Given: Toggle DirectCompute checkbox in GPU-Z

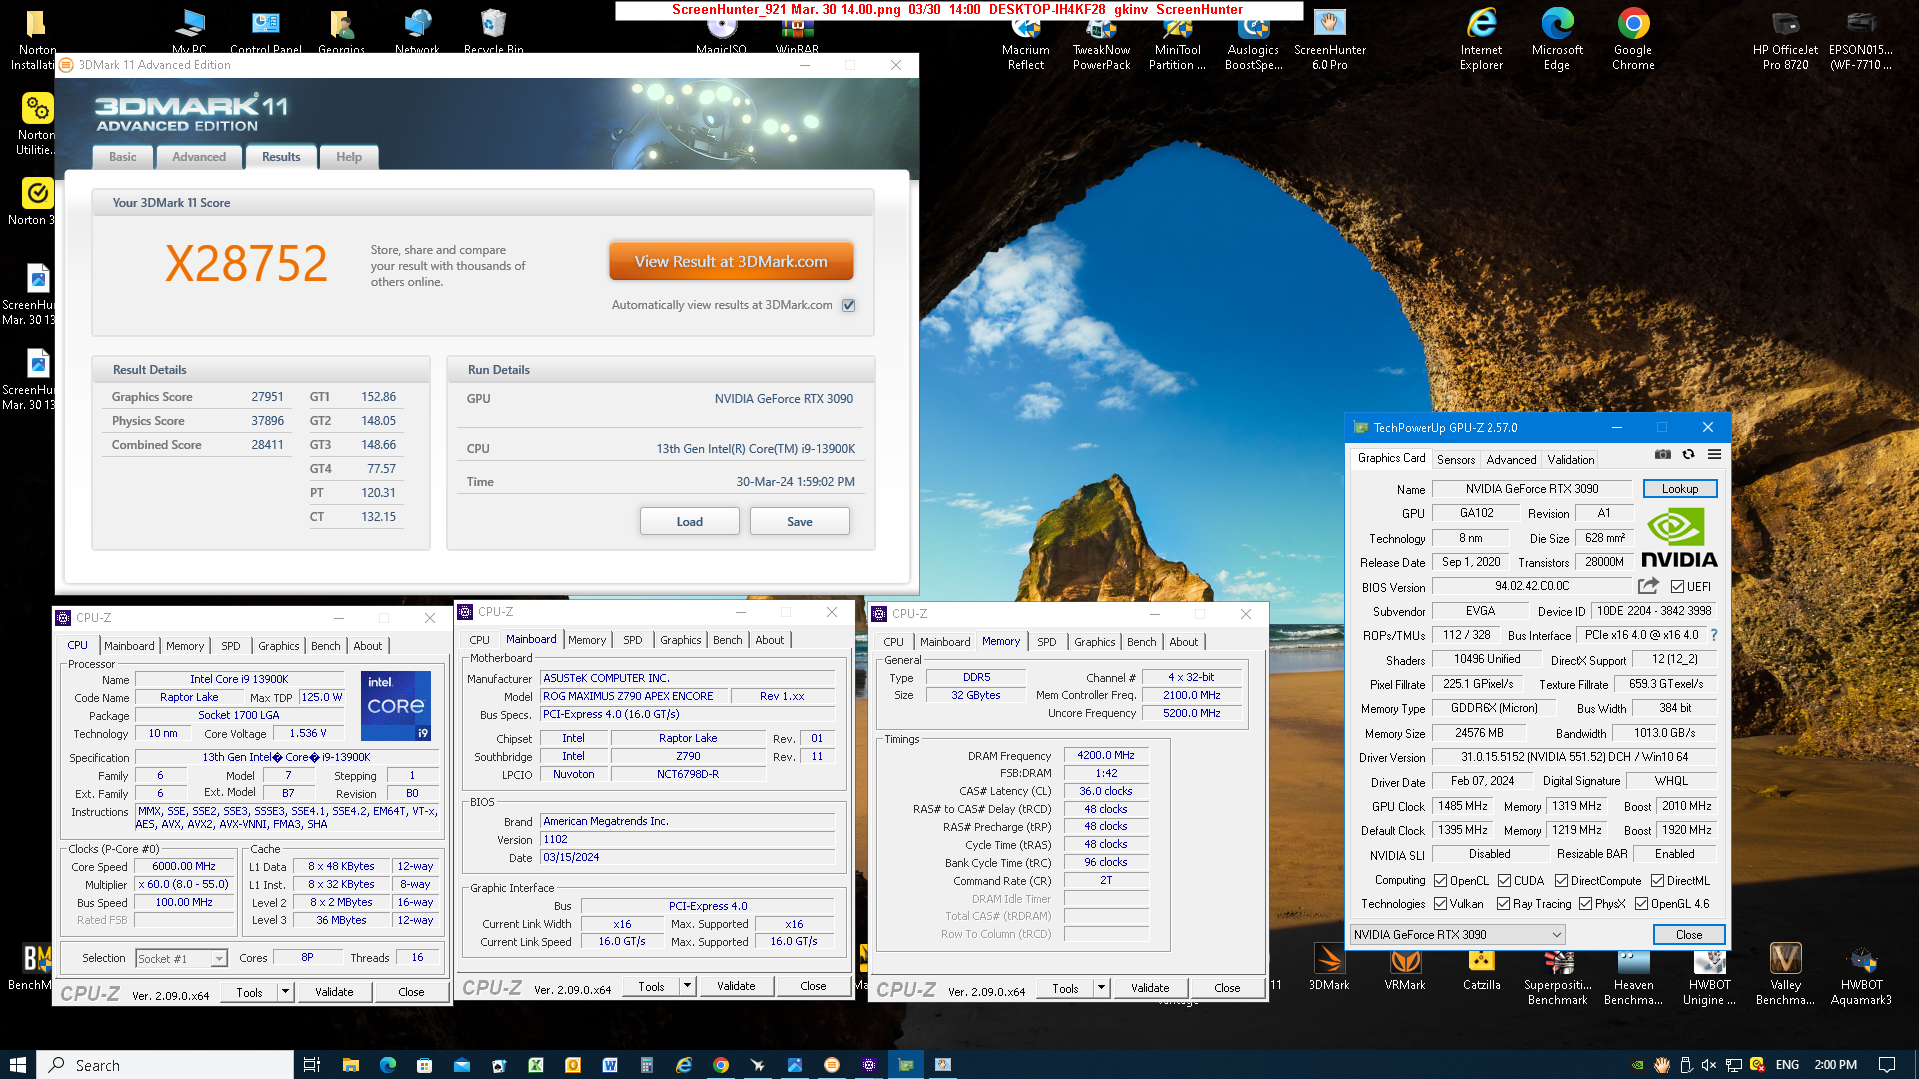Looking at the screenshot, I should pos(1561,881).
